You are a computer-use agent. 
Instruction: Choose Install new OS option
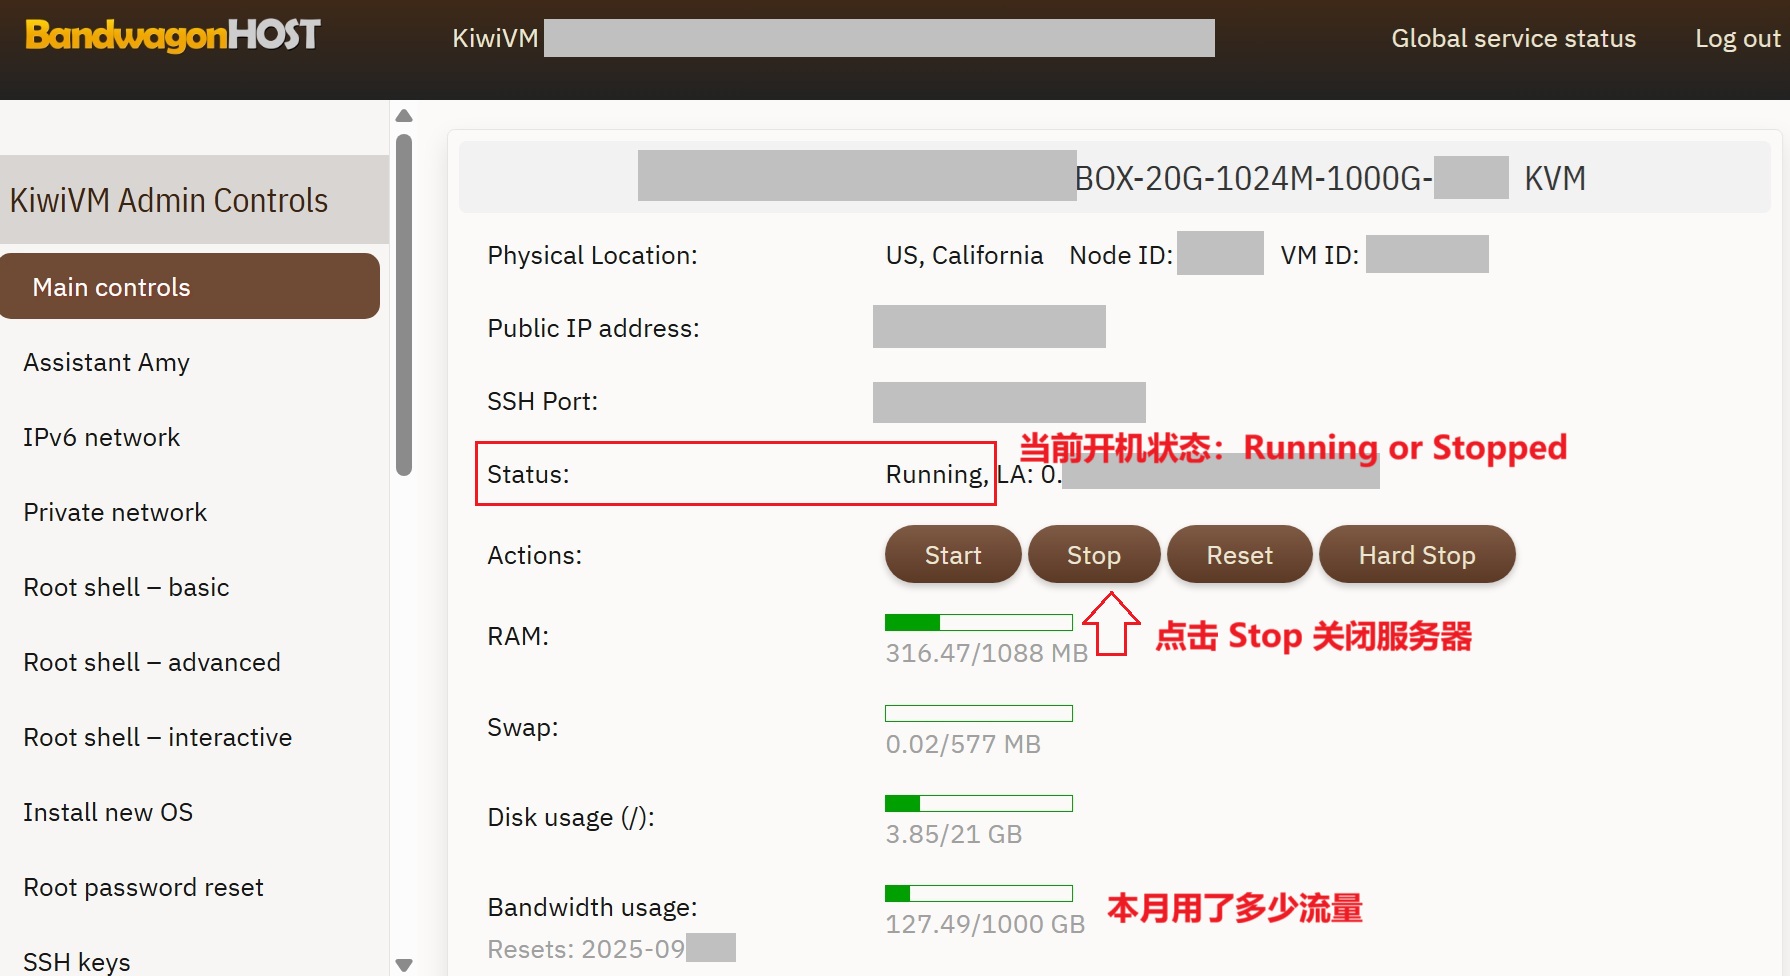point(108,812)
